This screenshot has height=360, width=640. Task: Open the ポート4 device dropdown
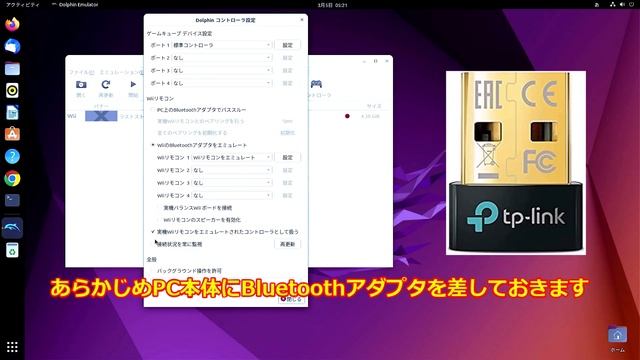pyautogui.click(x=222, y=83)
